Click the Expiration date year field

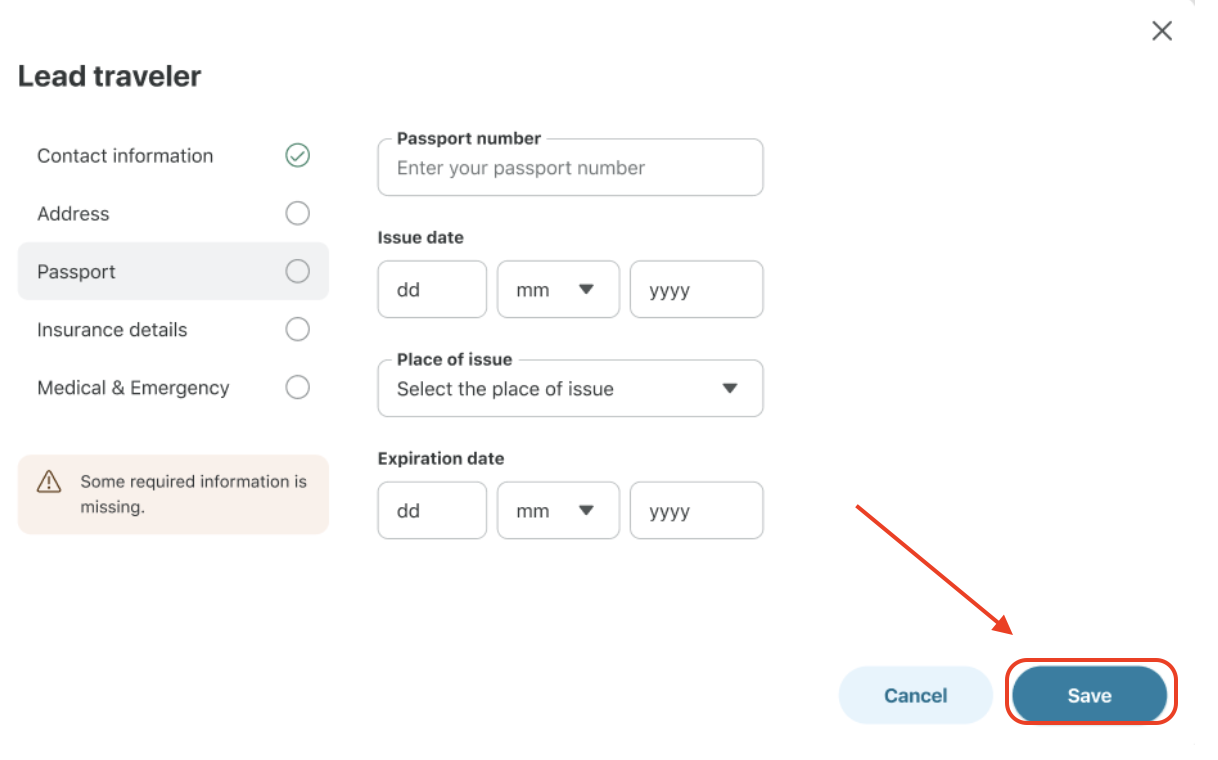pyautogui.click(x=696, y=511)
